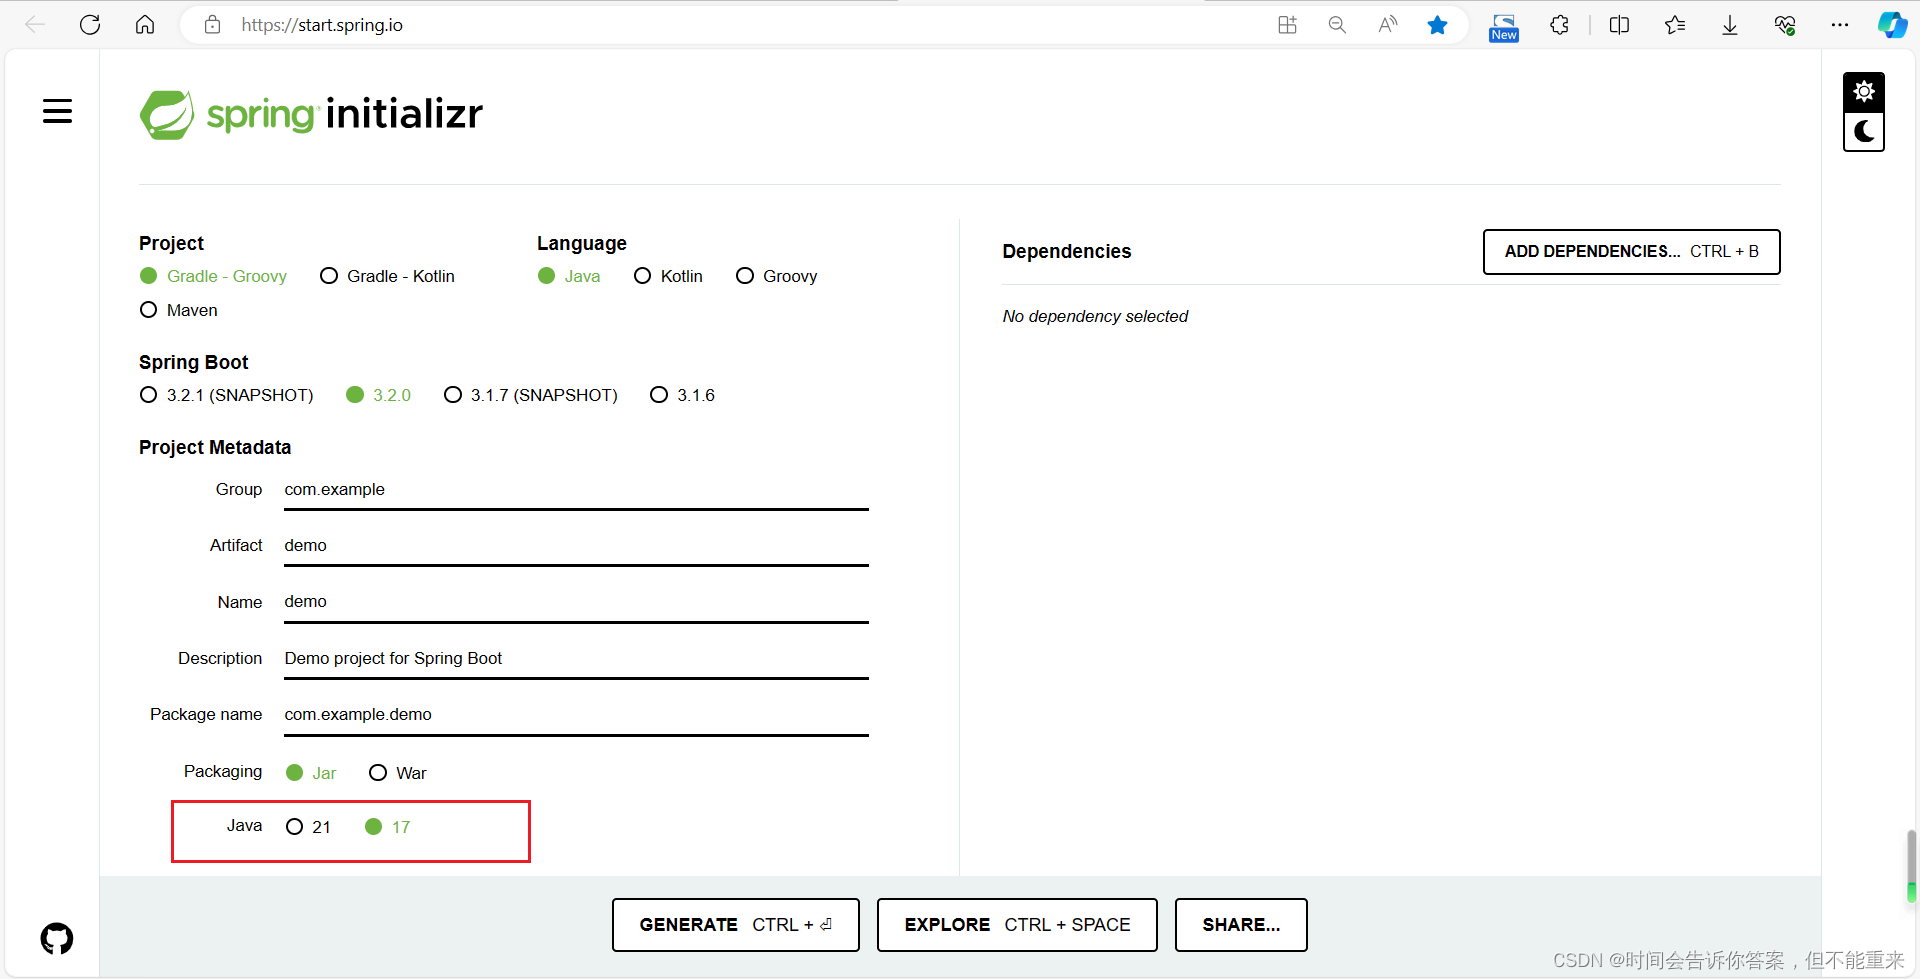
Task: Reload the page with the refresh icon
Action: coord(90,25)
